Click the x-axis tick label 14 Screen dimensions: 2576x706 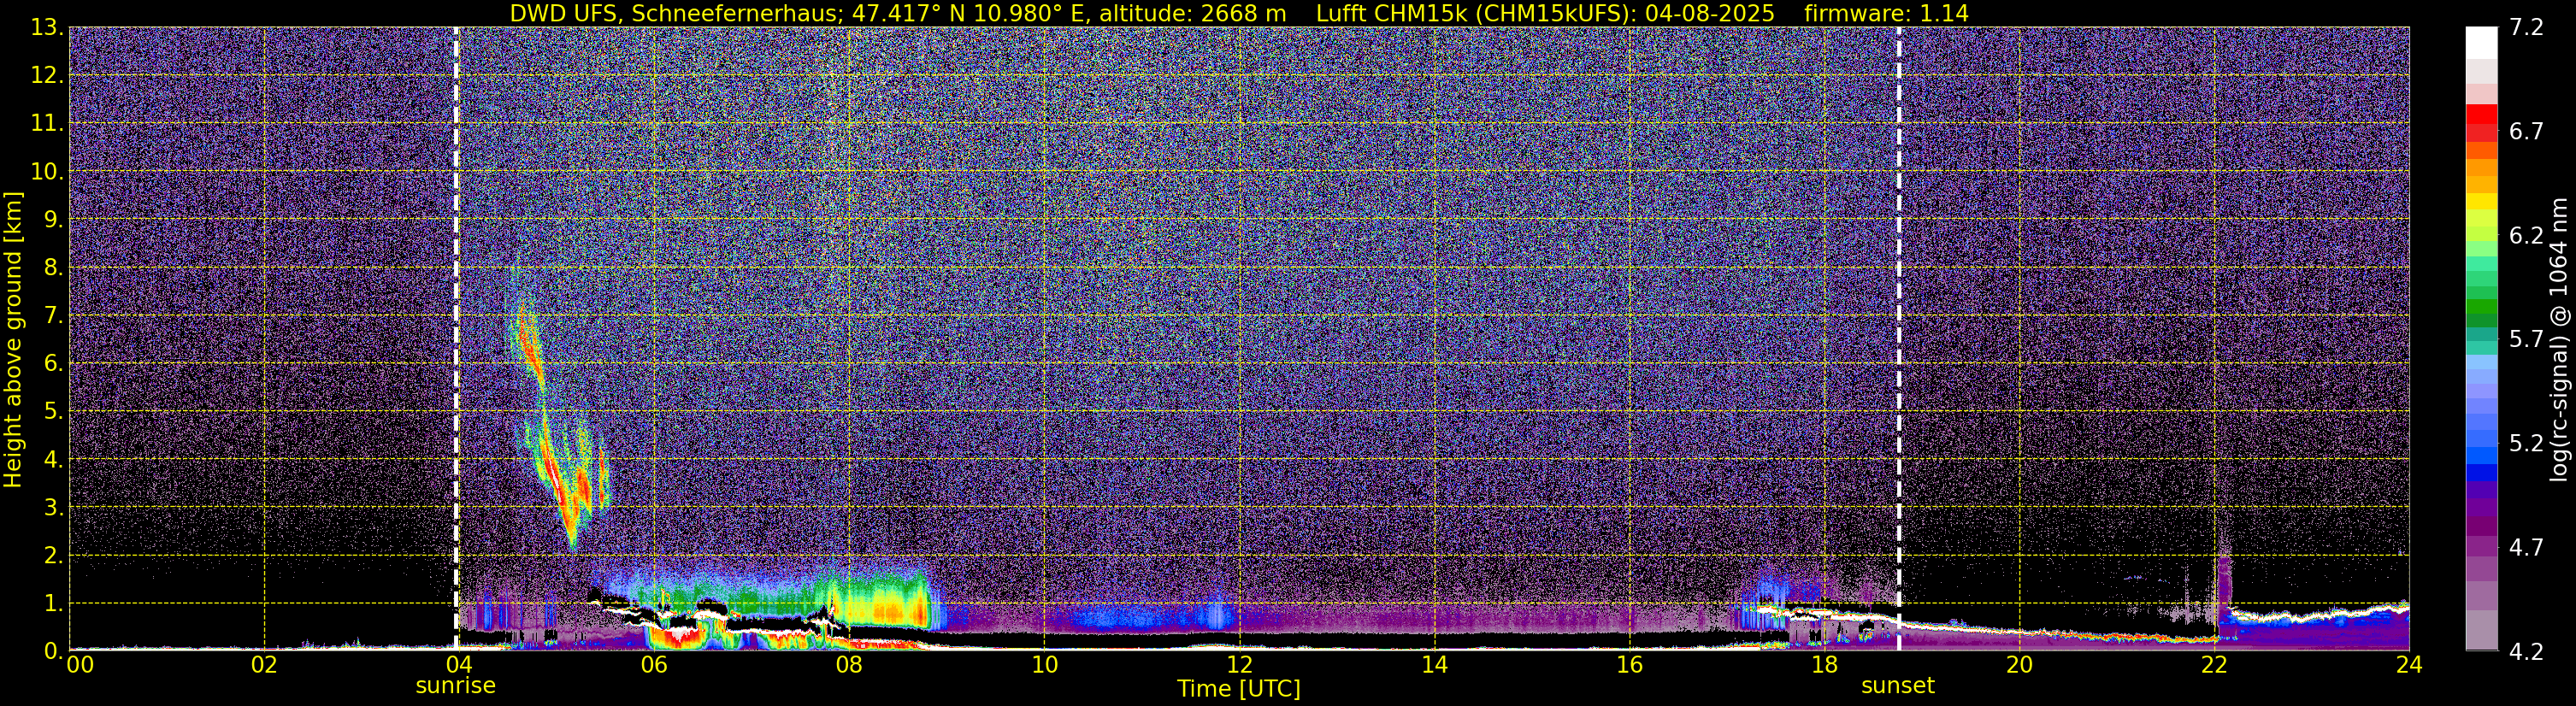(x=1434, y=665)
